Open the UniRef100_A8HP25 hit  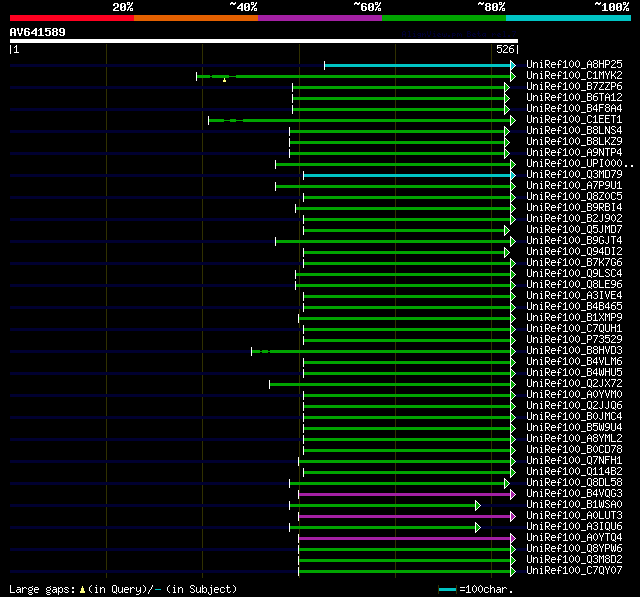[x=573, y=64]
